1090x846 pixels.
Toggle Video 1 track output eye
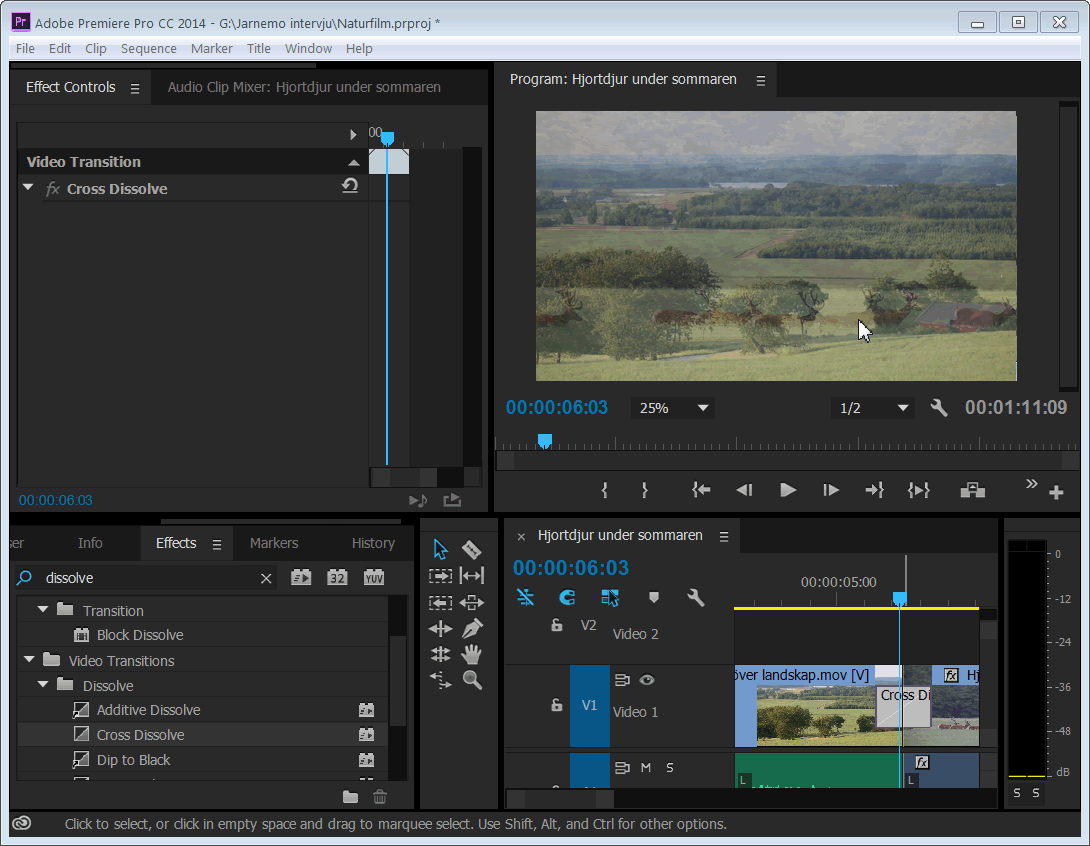point(647,680)
